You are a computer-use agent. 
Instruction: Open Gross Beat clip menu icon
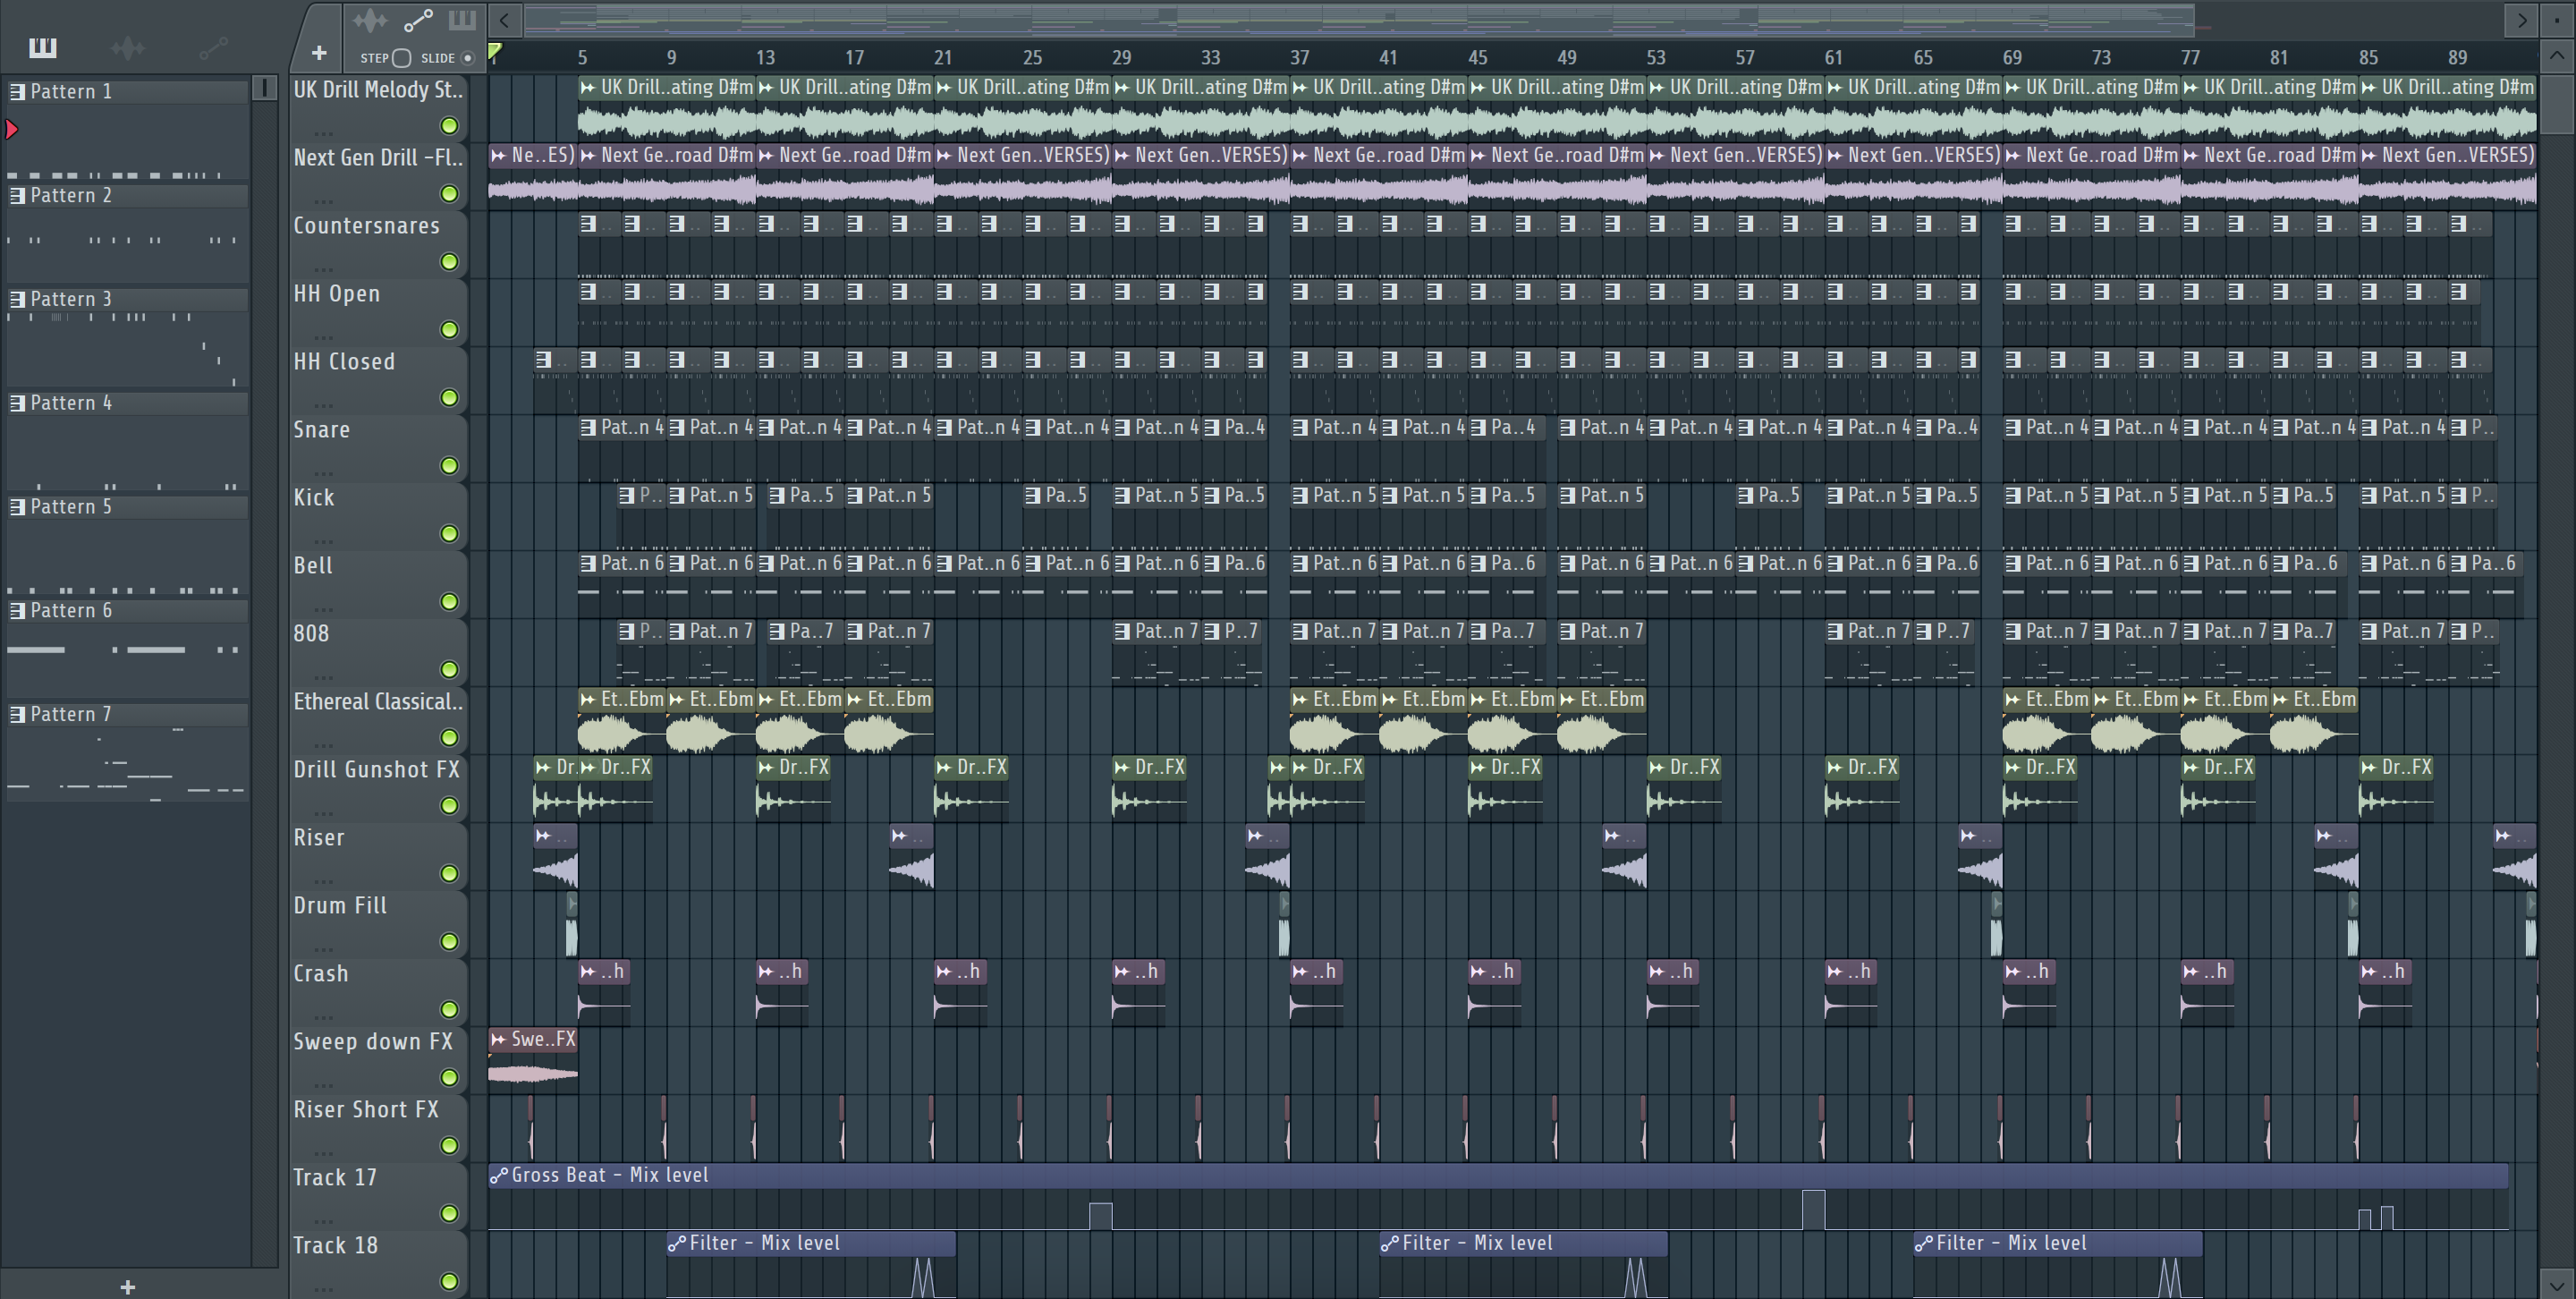tap(498, 1176)
